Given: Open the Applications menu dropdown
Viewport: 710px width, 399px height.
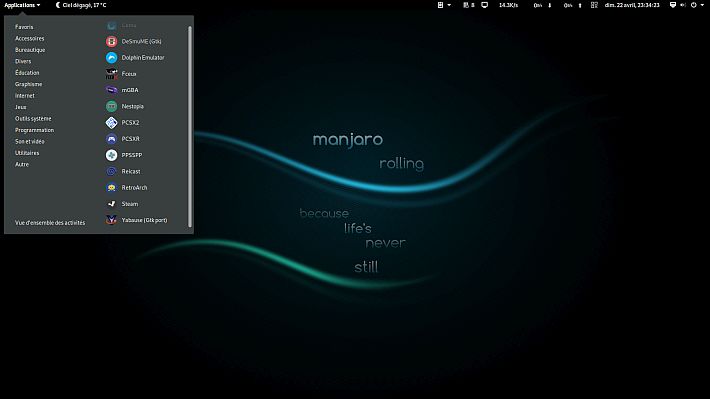Looking at the screenshot, I should coord(22,5).
